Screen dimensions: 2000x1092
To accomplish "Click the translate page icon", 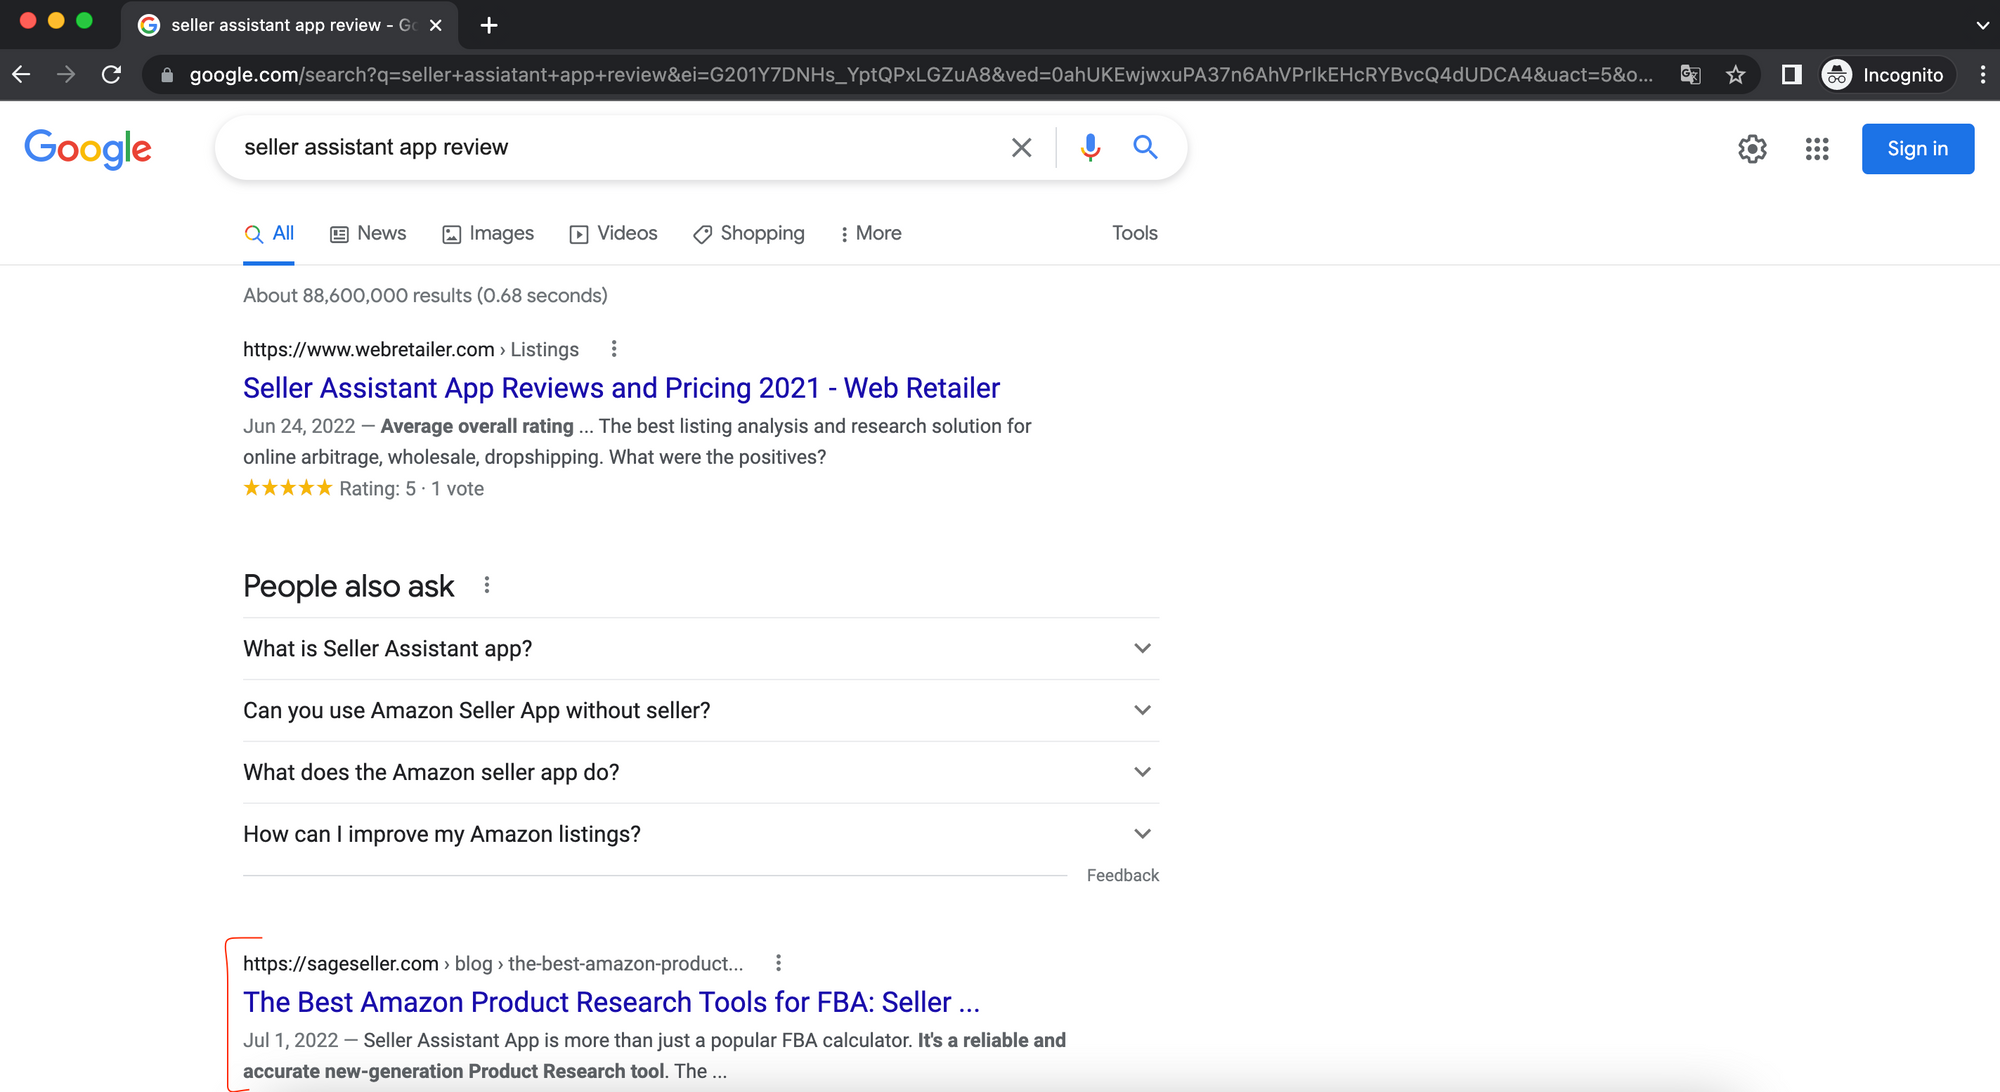I will pyautogui.click(x=1690, y=75).
